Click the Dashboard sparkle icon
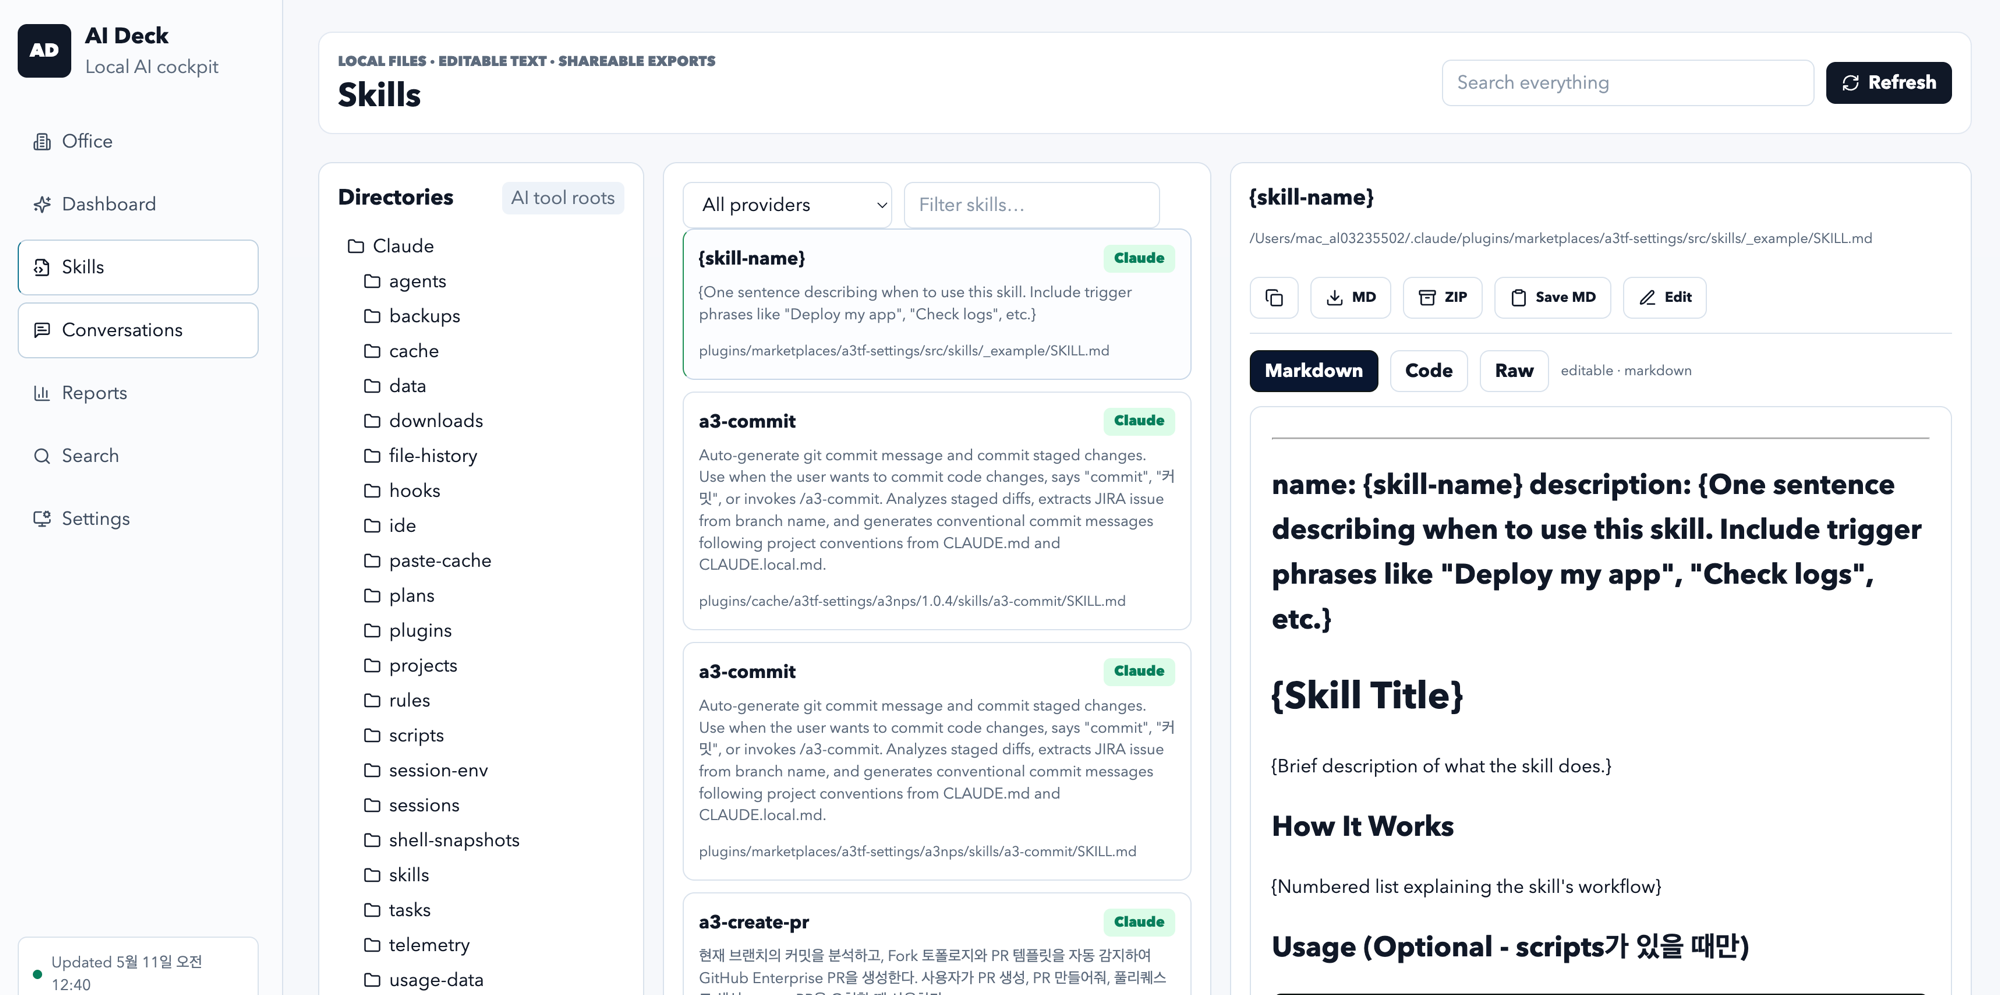2000x995 pixels. (x=42, y=205)
